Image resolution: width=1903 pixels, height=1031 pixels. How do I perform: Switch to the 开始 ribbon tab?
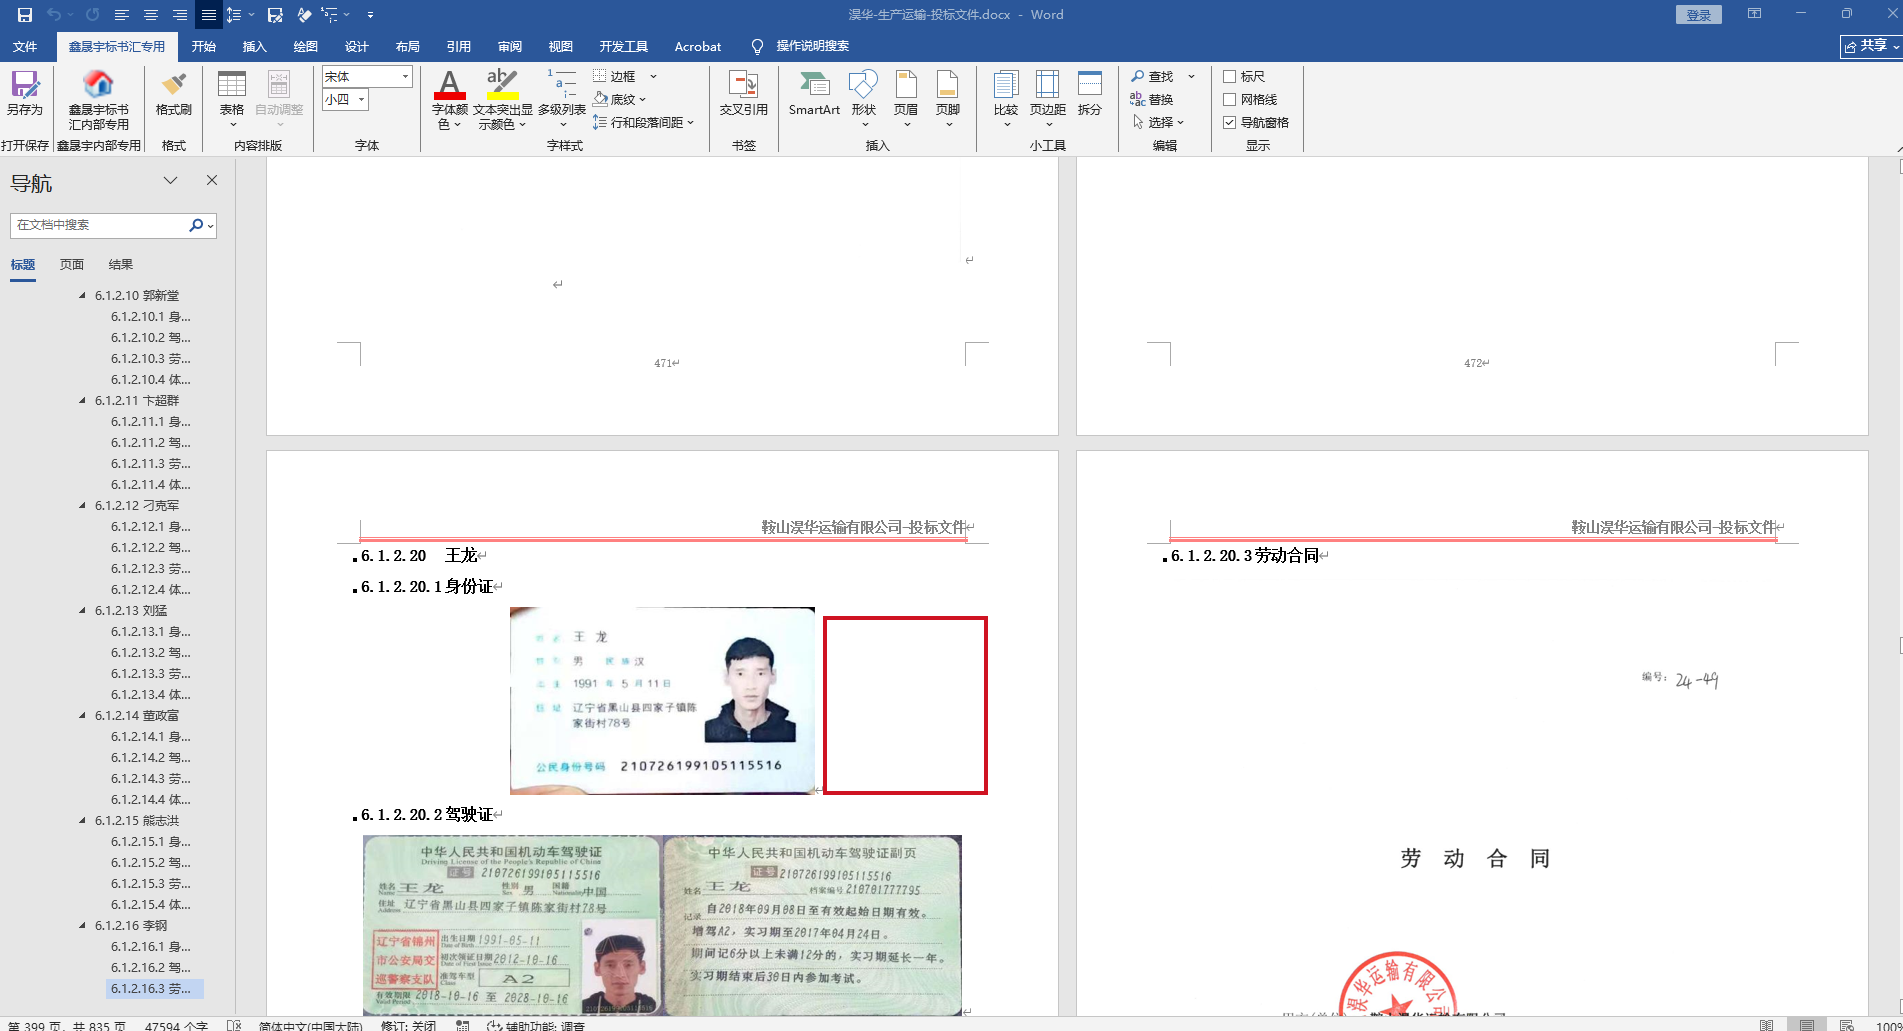204,46
